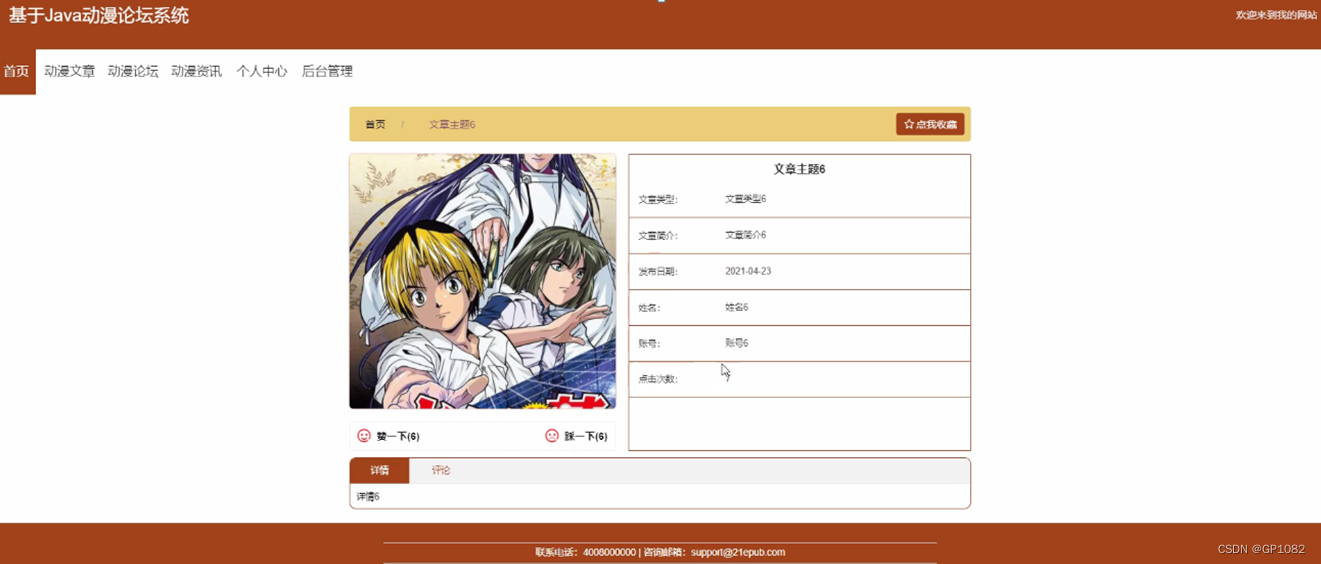Image resolution: width=1321 pixels, height=564 pixels.
Task: Click the 文章主题6 heading in details panel
Action: pyautogui.click(x=799, y=169)
